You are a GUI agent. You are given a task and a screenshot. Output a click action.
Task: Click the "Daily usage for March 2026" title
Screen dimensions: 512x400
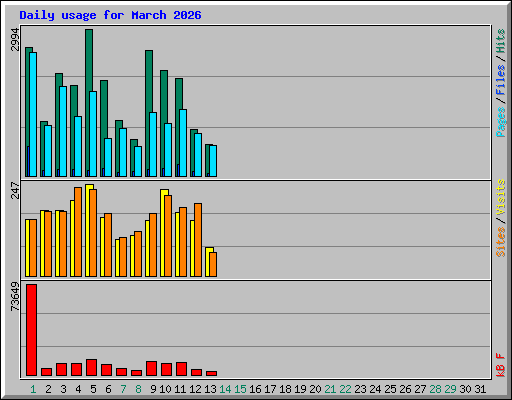coord(110,15)
